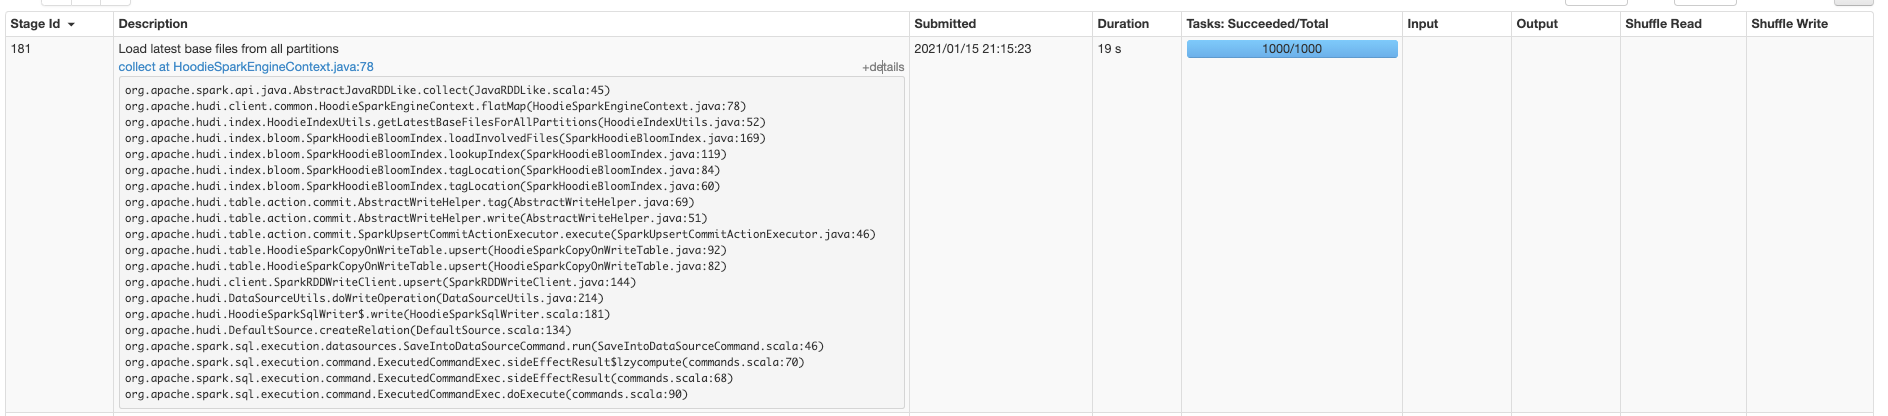
Task: Sort by the Shuffle Write column header
Action: 1789,24
